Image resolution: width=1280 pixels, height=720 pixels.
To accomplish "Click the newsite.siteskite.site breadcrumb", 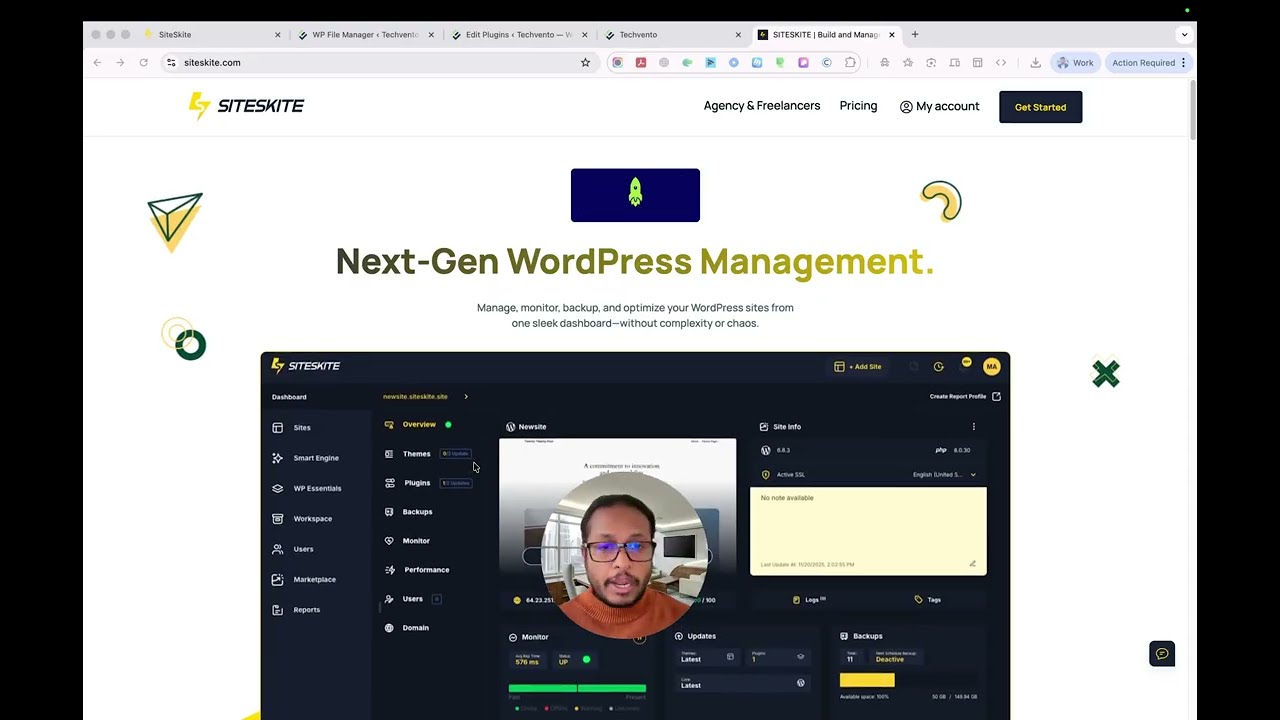I will 415,397.
